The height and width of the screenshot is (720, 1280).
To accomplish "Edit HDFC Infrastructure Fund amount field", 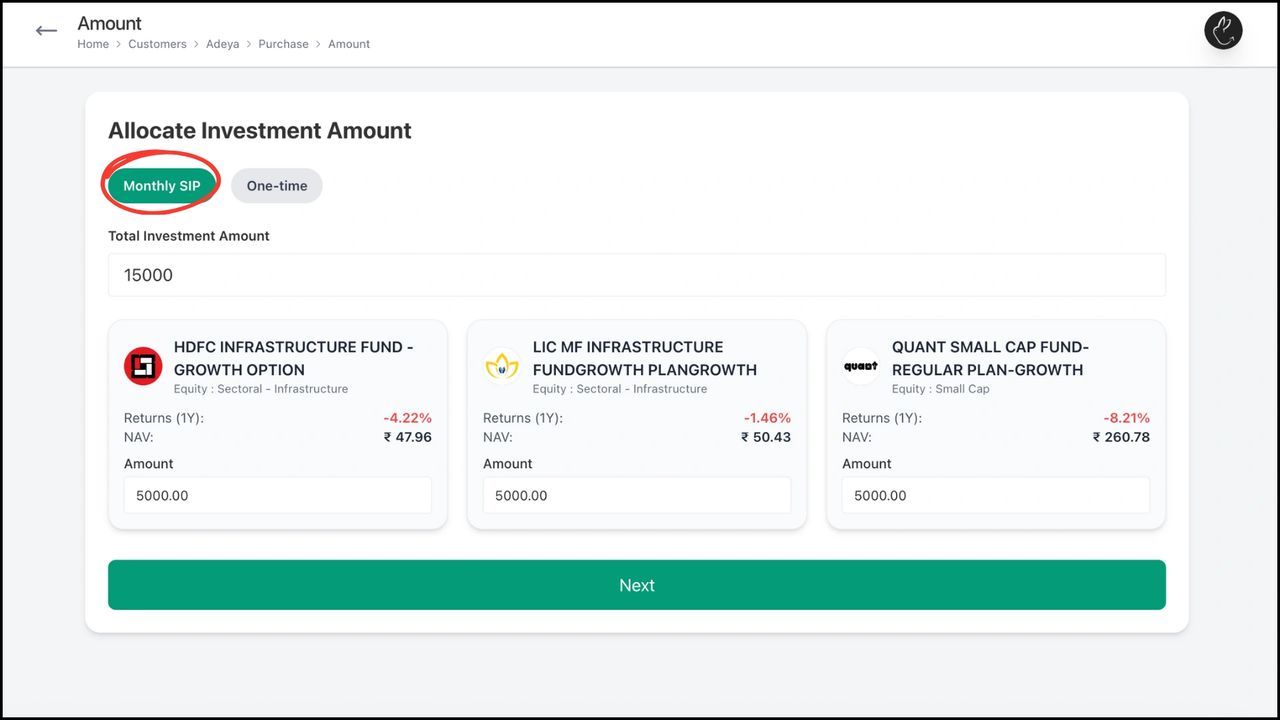I will click(x=277, y=495).
